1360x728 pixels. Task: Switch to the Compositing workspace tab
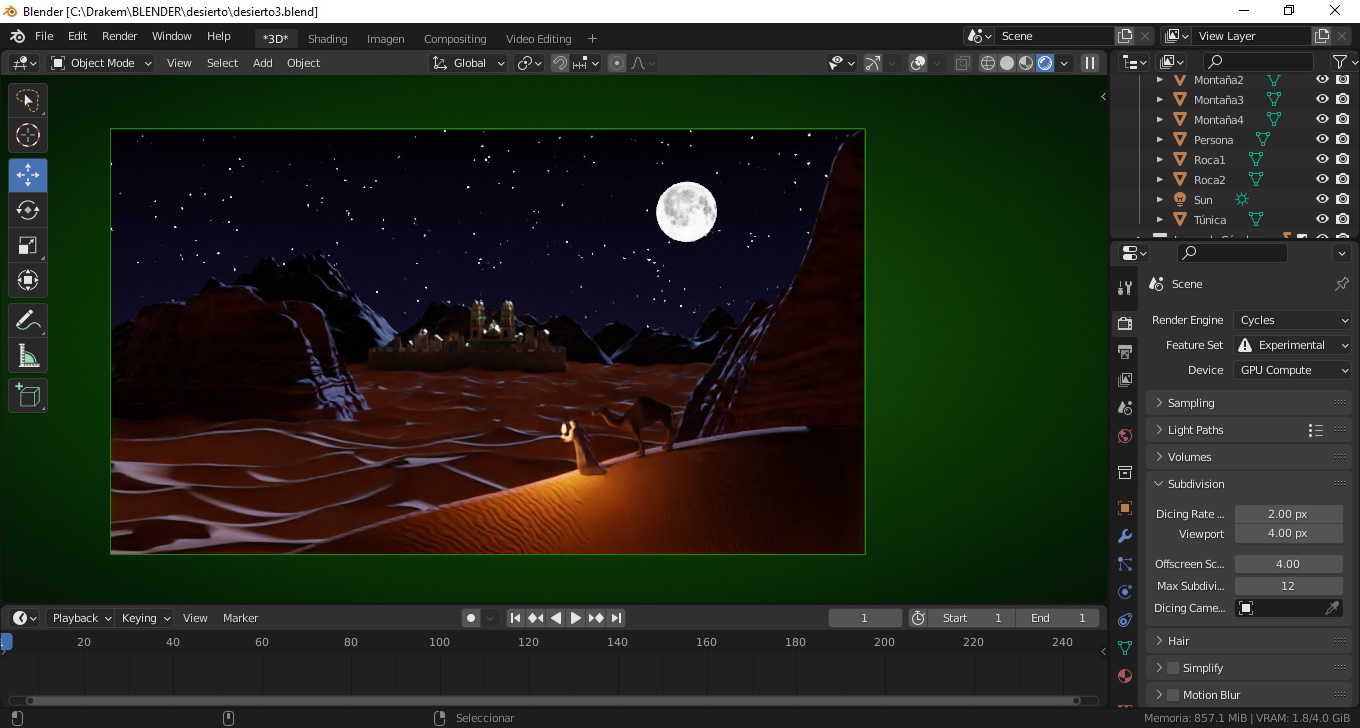pos(455,39)
